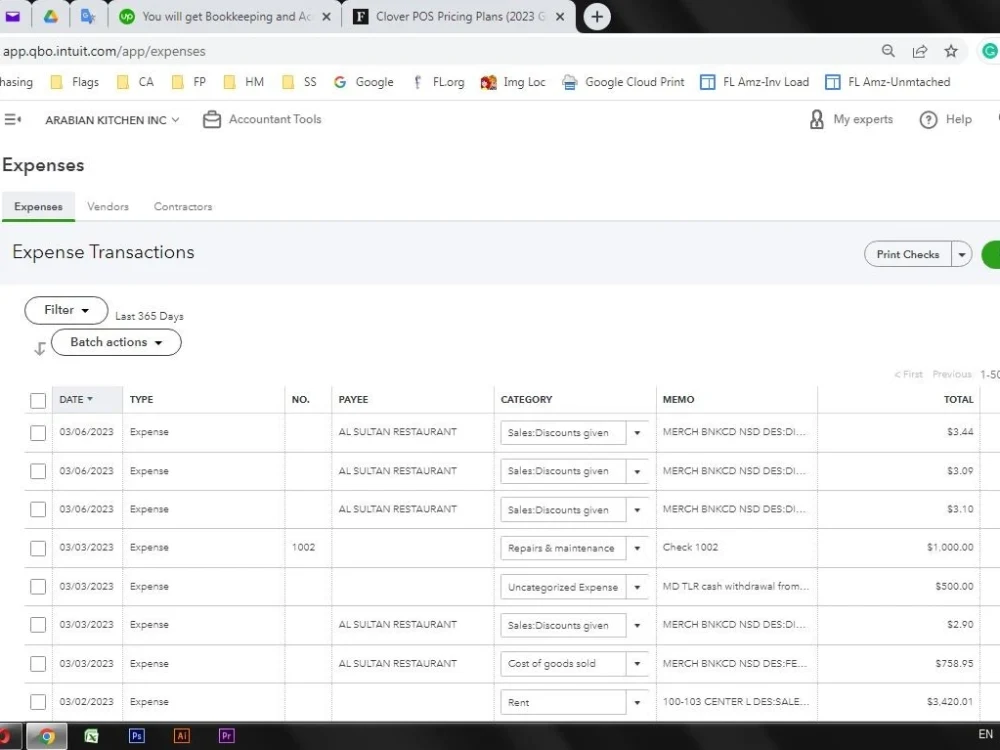Collapse the QuickBooks navigation menu icon
This screenshot has width=1000, height=750.
click(13, 119)
